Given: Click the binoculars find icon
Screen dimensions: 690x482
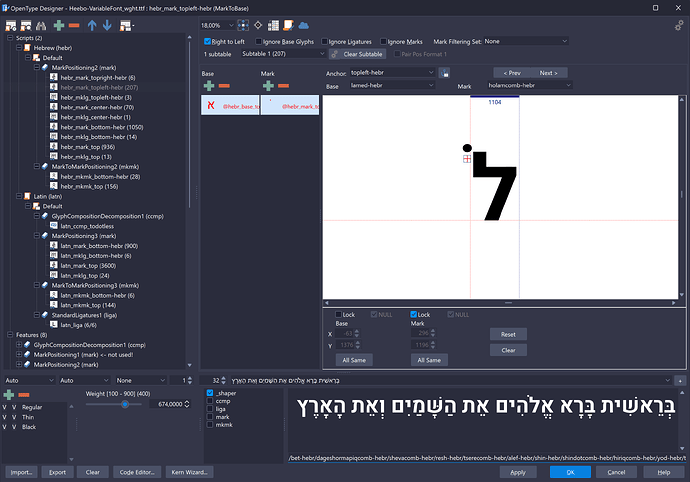Looking at the screenshot, I should point(39,24).
